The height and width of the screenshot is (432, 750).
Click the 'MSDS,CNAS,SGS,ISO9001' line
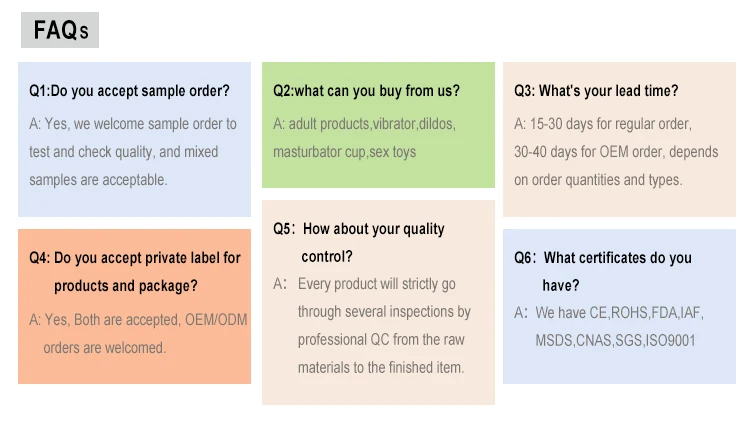(x=615, y=341)
